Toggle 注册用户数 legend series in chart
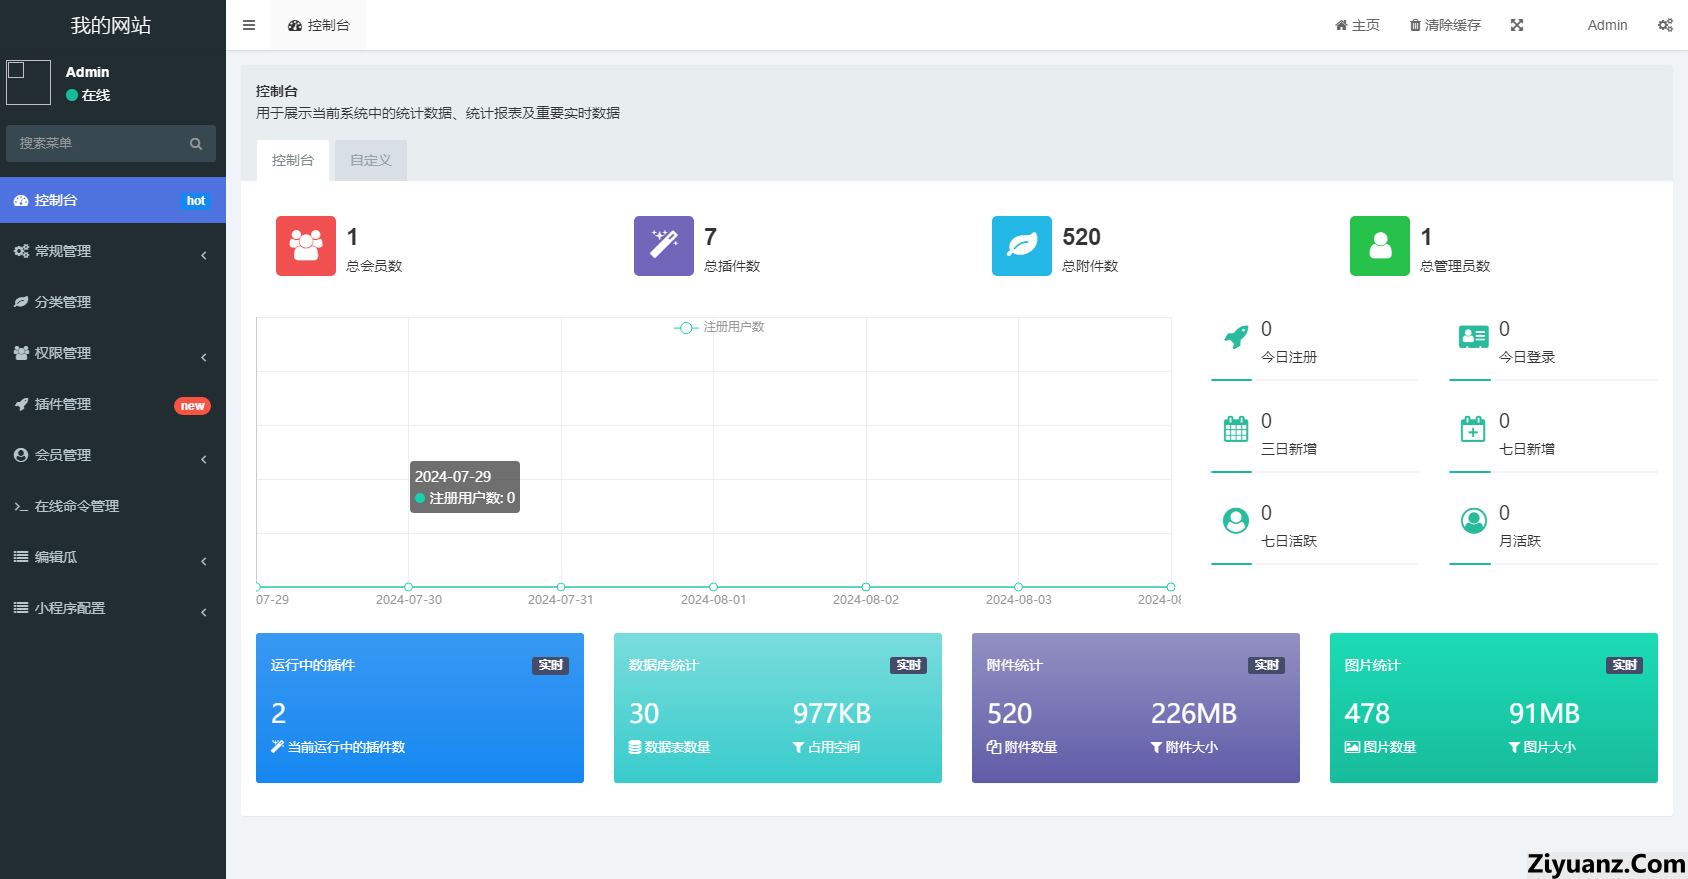Image resolution: width=1688 pixels, height=879 pixels. [720, 327]
